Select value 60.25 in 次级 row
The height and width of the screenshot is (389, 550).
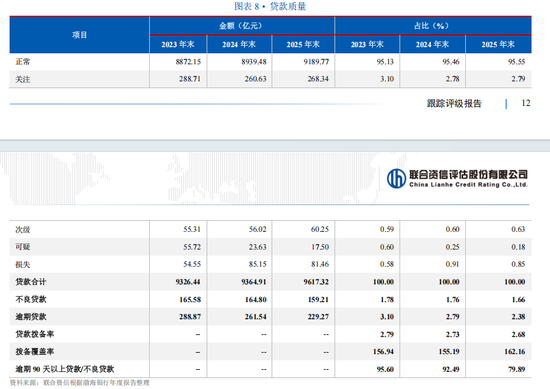point(320,229)
